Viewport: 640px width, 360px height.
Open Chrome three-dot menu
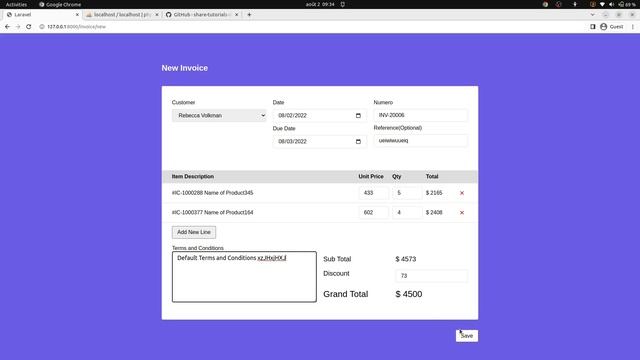pos(633,27)
